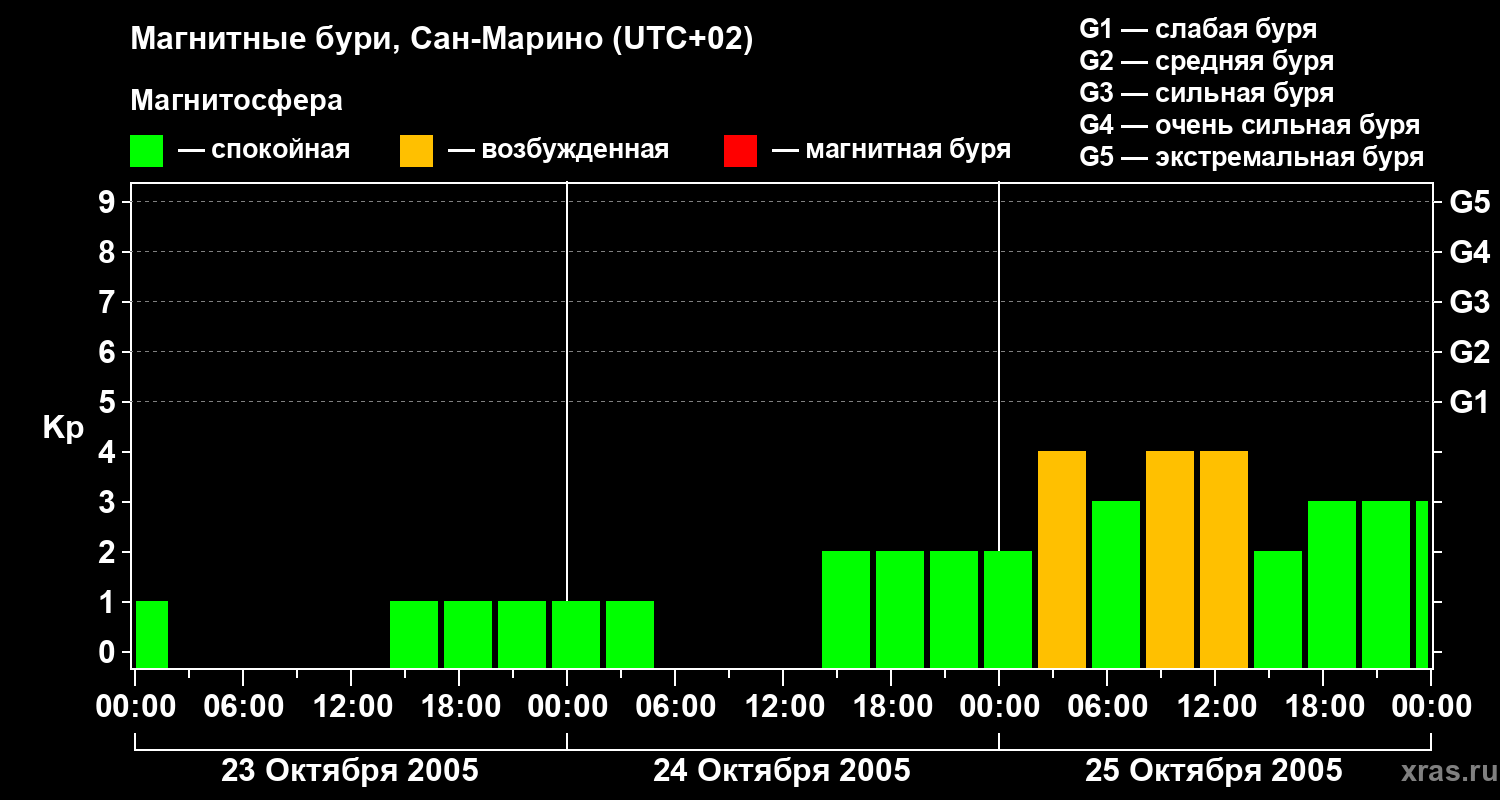The height and width of the screenshot is (800, 1500).
Task: Select the 'G4 — очень сильная буря' description
Action: point(1250,125)
